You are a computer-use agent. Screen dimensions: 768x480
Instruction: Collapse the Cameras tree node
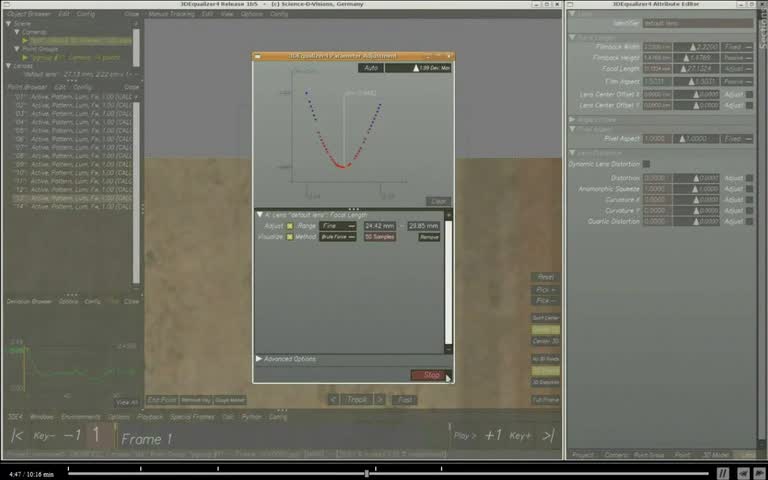[17, 32]
